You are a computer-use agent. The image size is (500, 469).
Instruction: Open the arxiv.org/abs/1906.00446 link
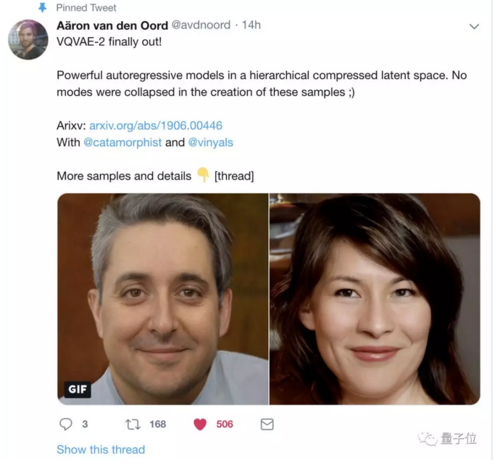tap(156, 126)
